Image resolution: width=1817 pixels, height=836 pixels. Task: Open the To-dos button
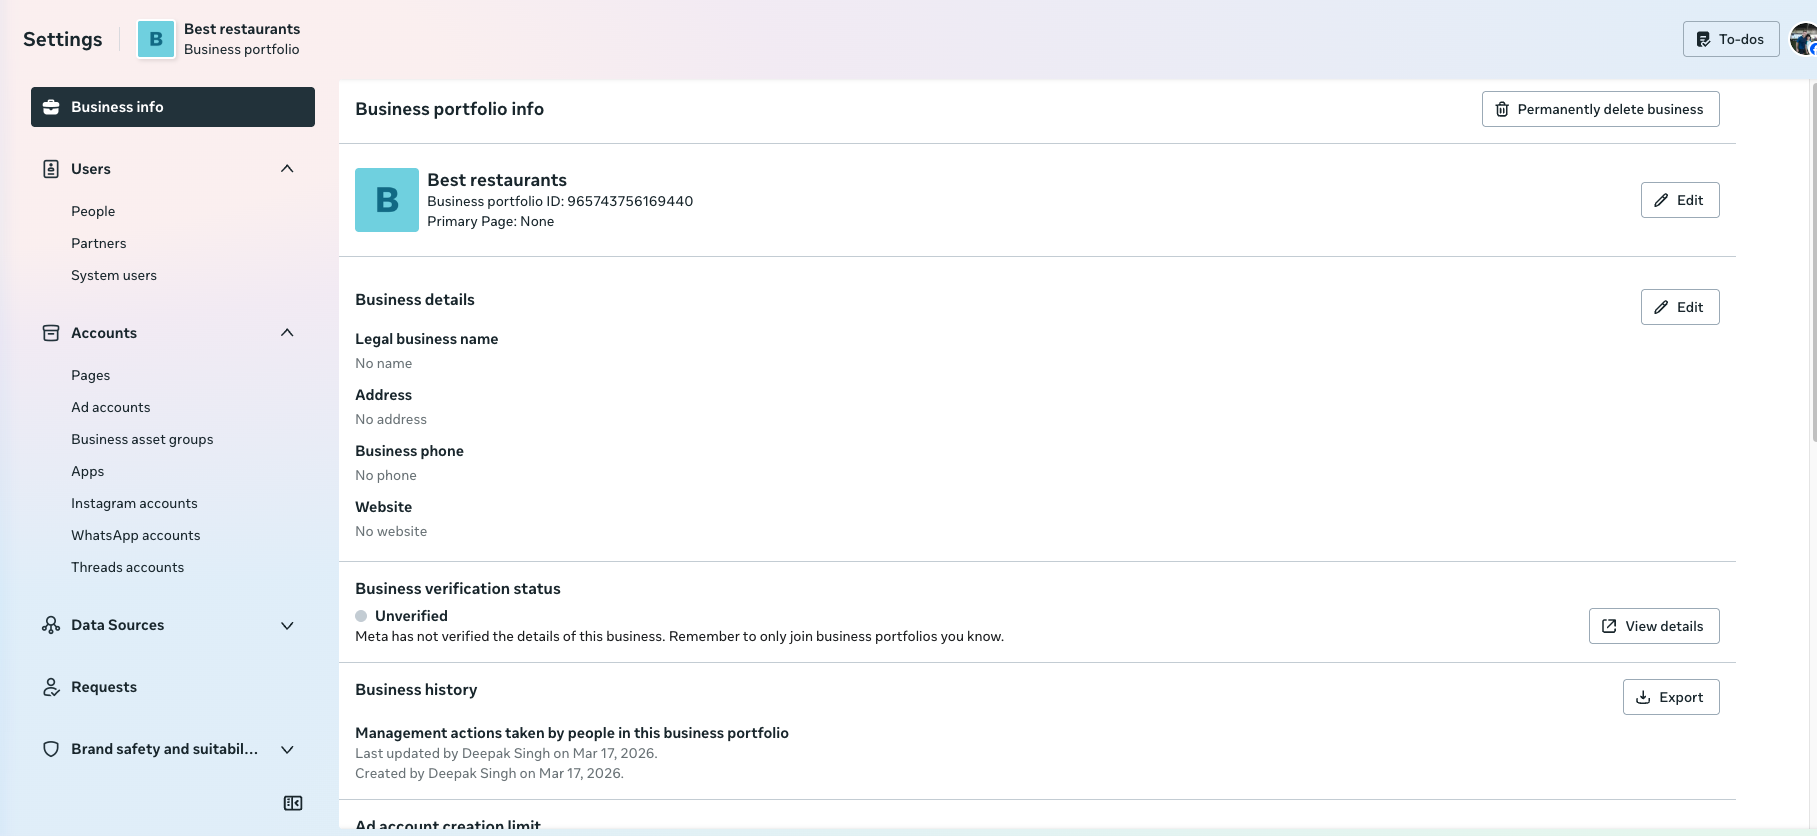1731,39
